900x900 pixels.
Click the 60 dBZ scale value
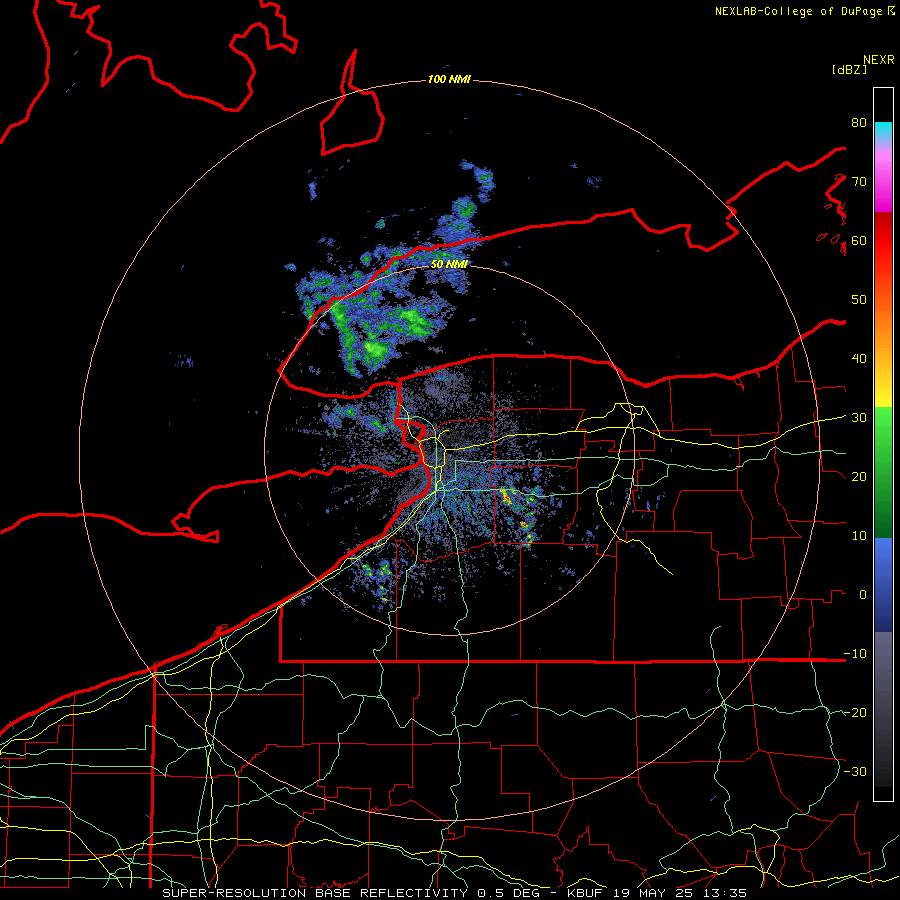tap(859, 241)
